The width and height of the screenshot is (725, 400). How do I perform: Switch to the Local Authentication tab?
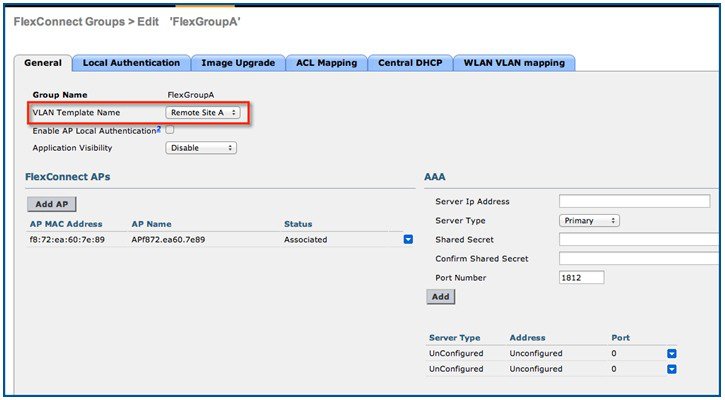(131, 63)
